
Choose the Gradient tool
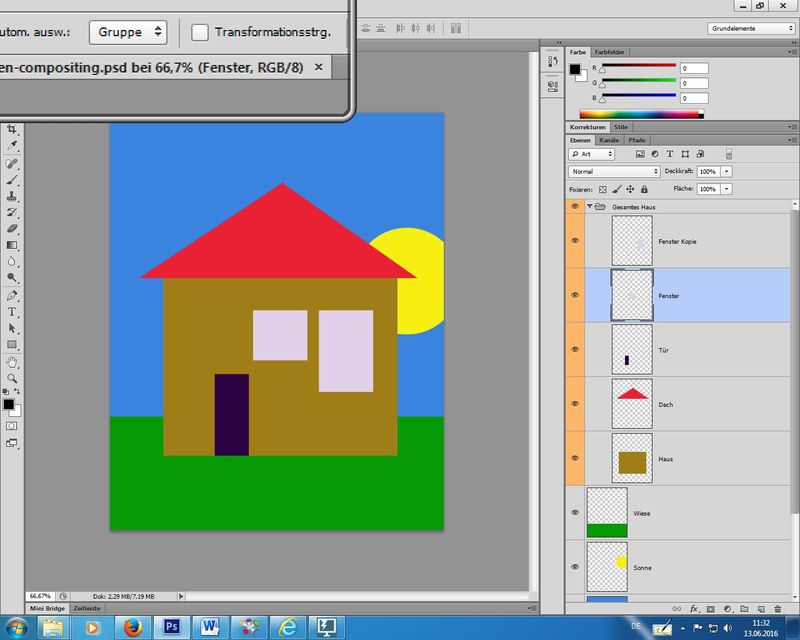12,244
